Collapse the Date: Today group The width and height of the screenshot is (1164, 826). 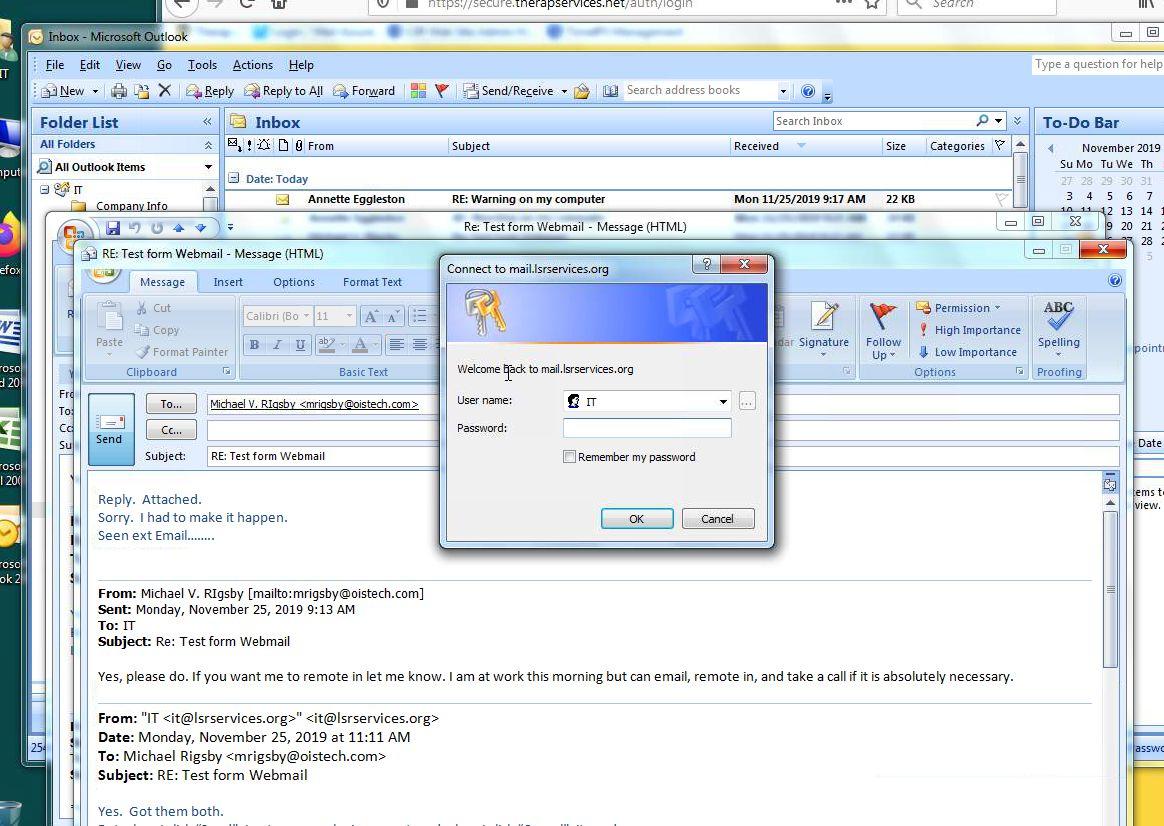[233, 178]
